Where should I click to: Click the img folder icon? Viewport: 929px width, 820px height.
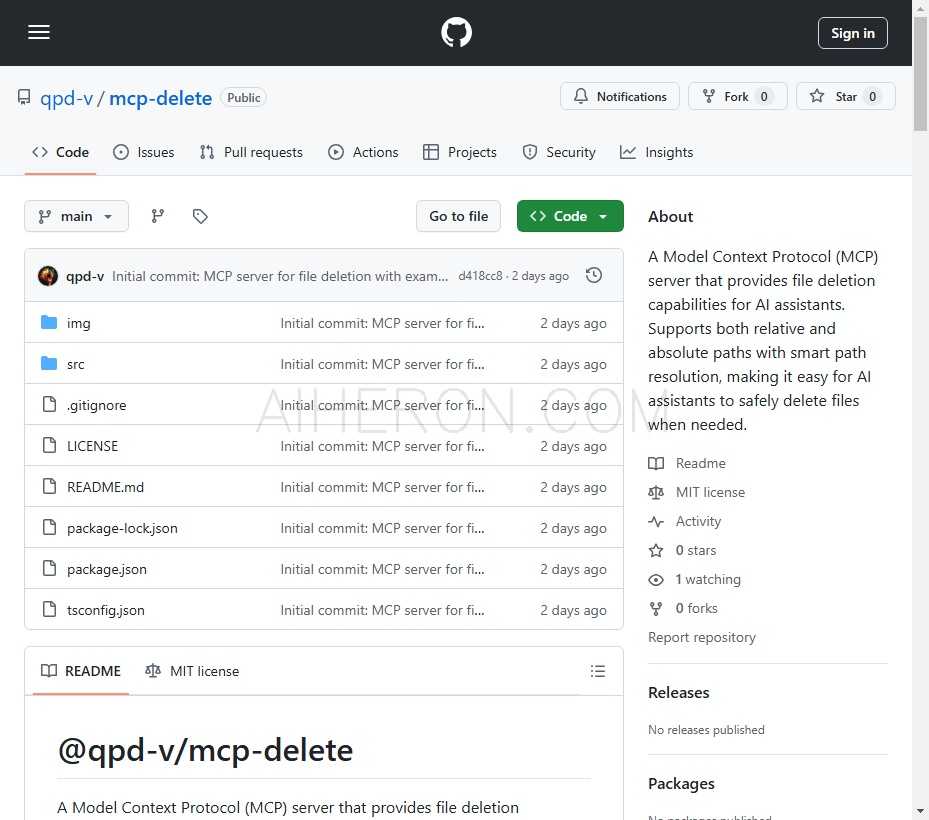tap(49, 322)
